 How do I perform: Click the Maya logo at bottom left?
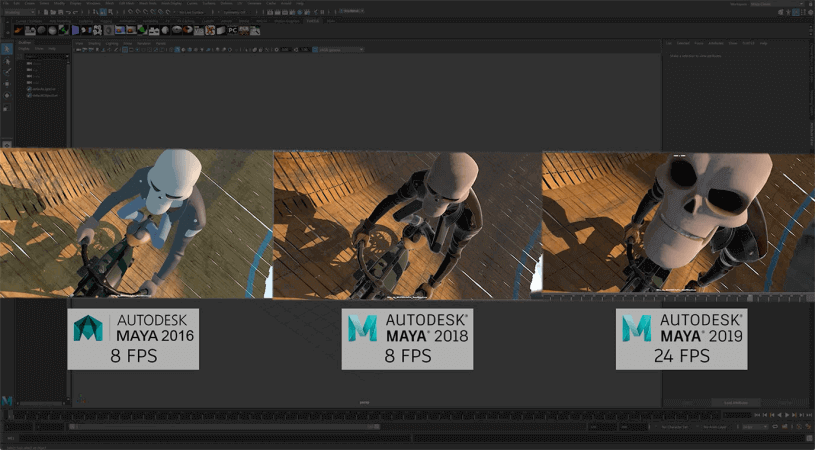(7, 401)
